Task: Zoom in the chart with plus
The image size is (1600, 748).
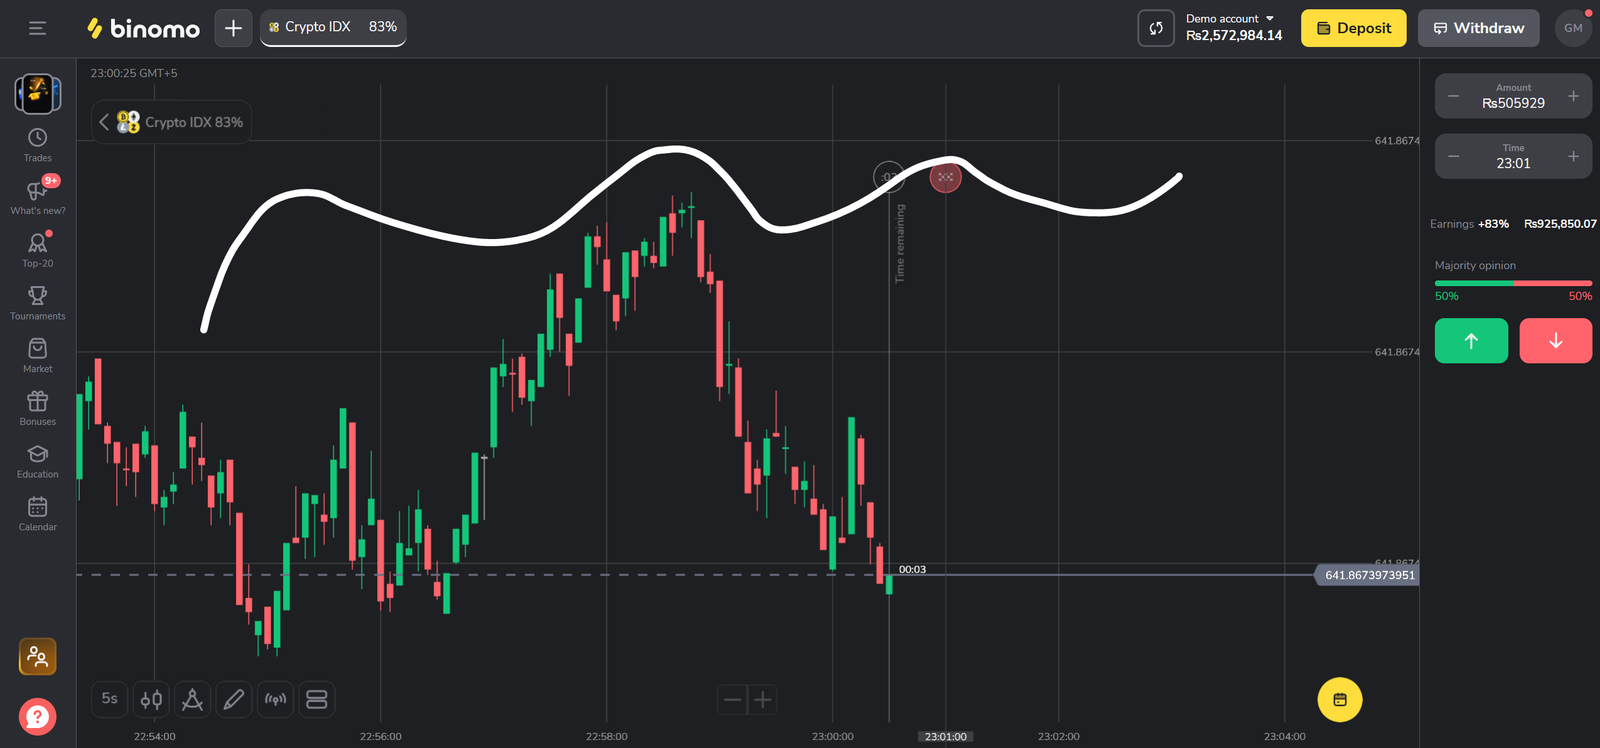Action: (763, 700)
